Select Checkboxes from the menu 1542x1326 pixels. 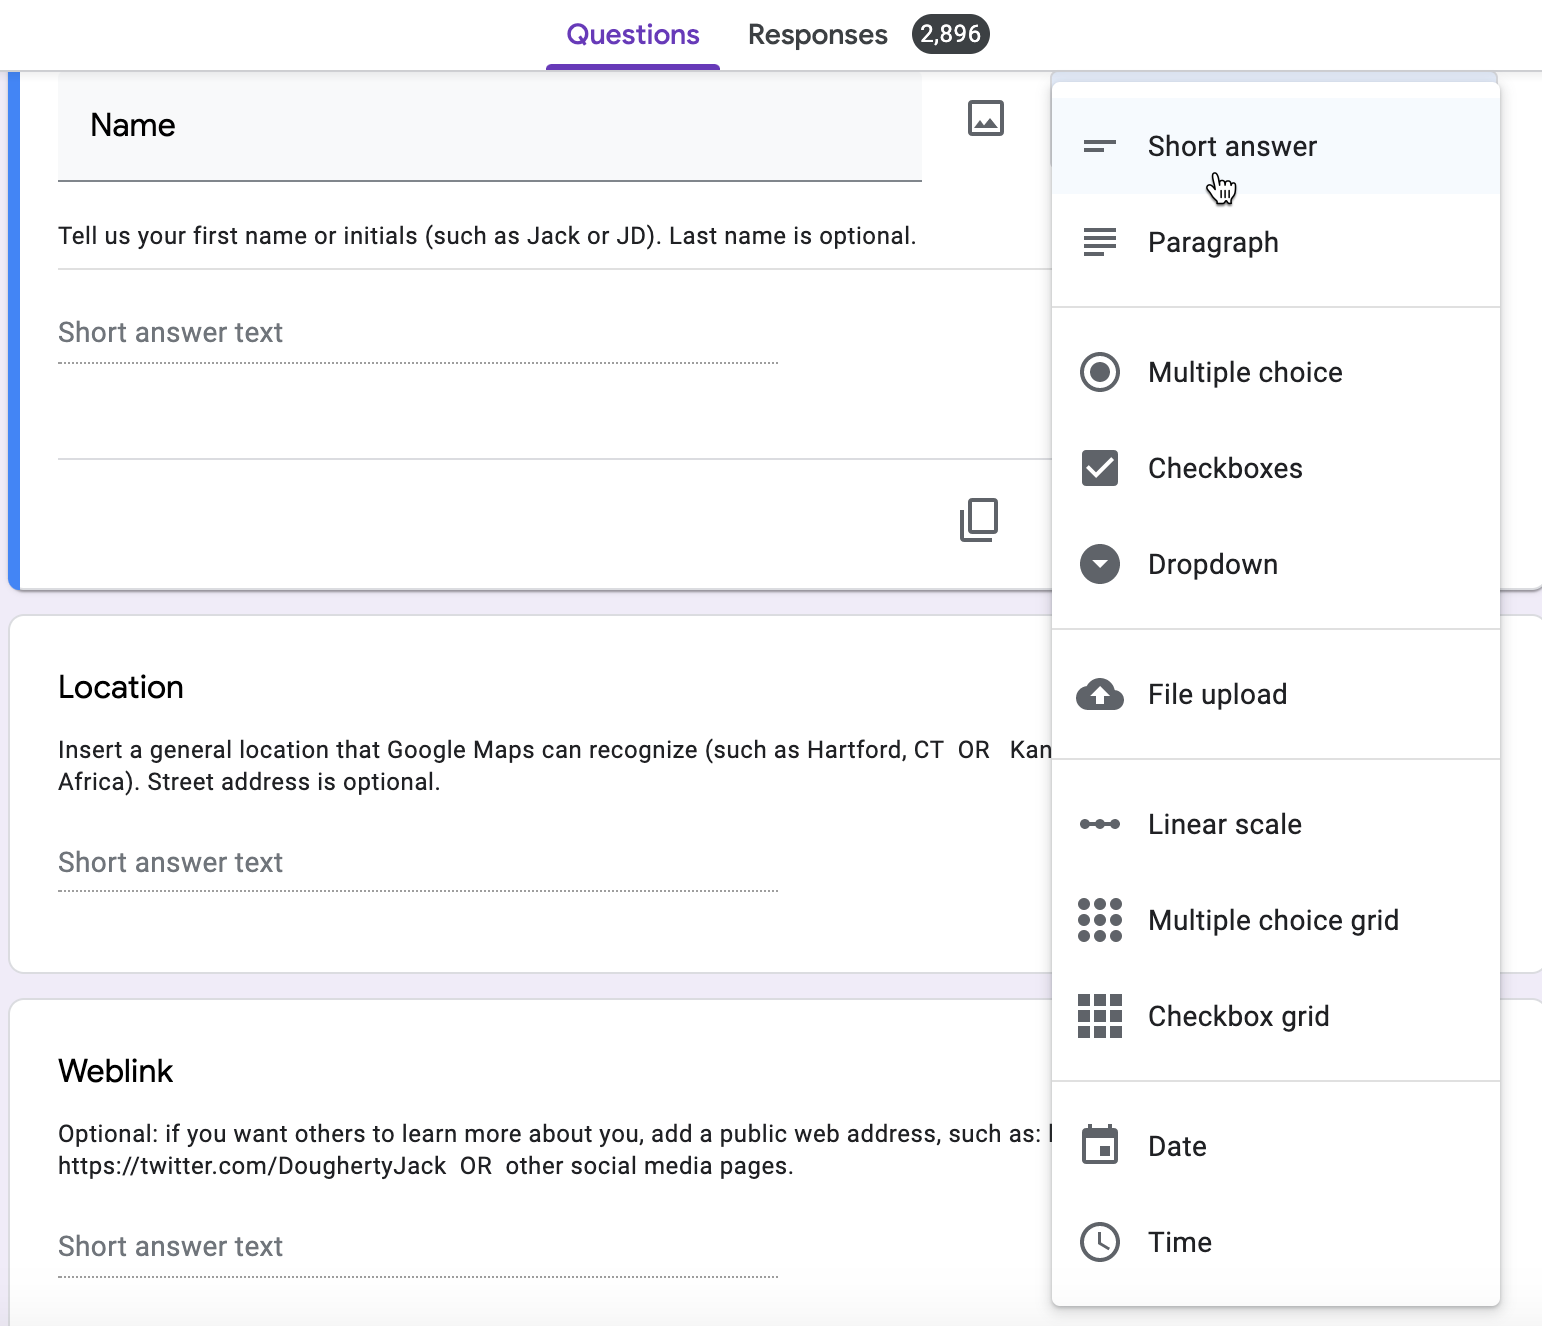click(x=1276, y=468)
